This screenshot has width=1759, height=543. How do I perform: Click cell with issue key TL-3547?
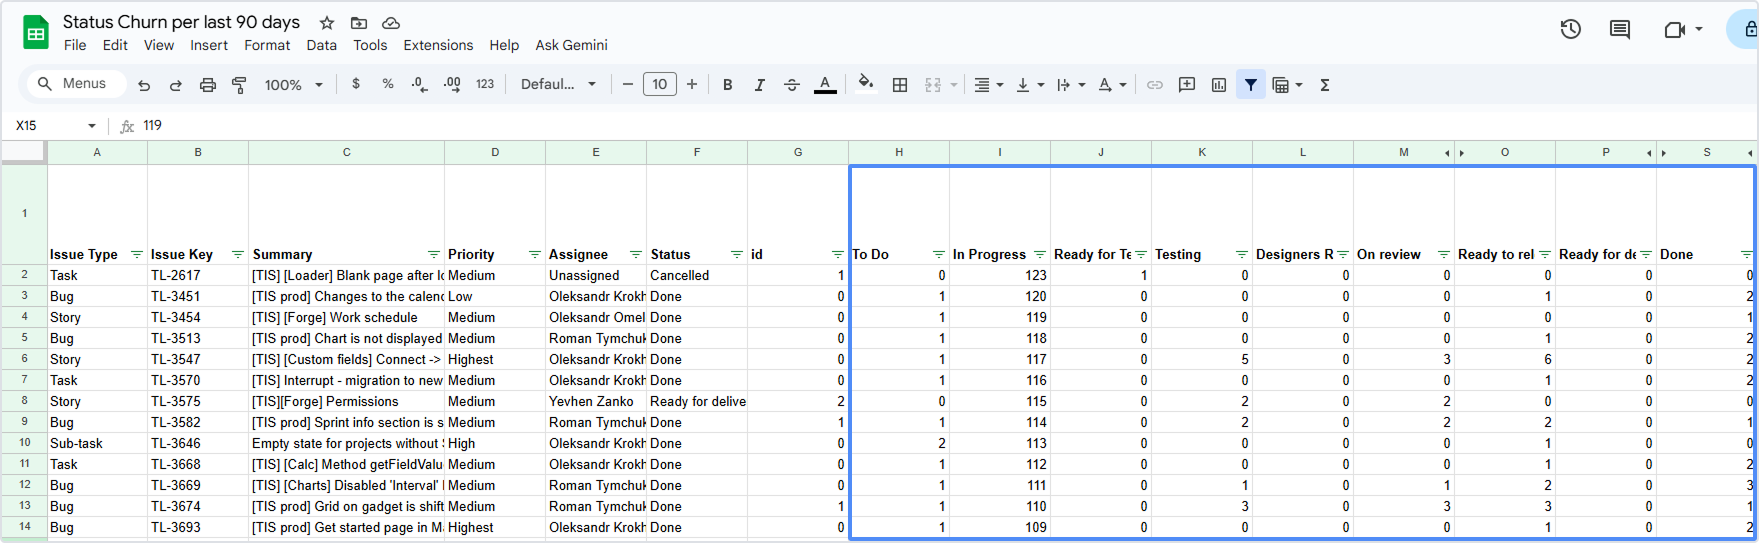tap(198, 359)
